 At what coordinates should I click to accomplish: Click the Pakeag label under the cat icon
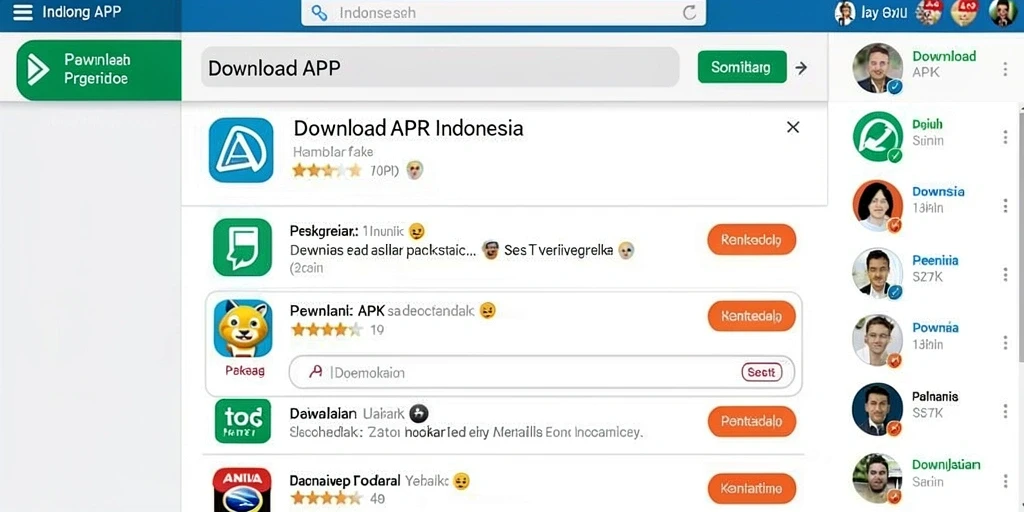pyautogui.click(x=245, y=370)
